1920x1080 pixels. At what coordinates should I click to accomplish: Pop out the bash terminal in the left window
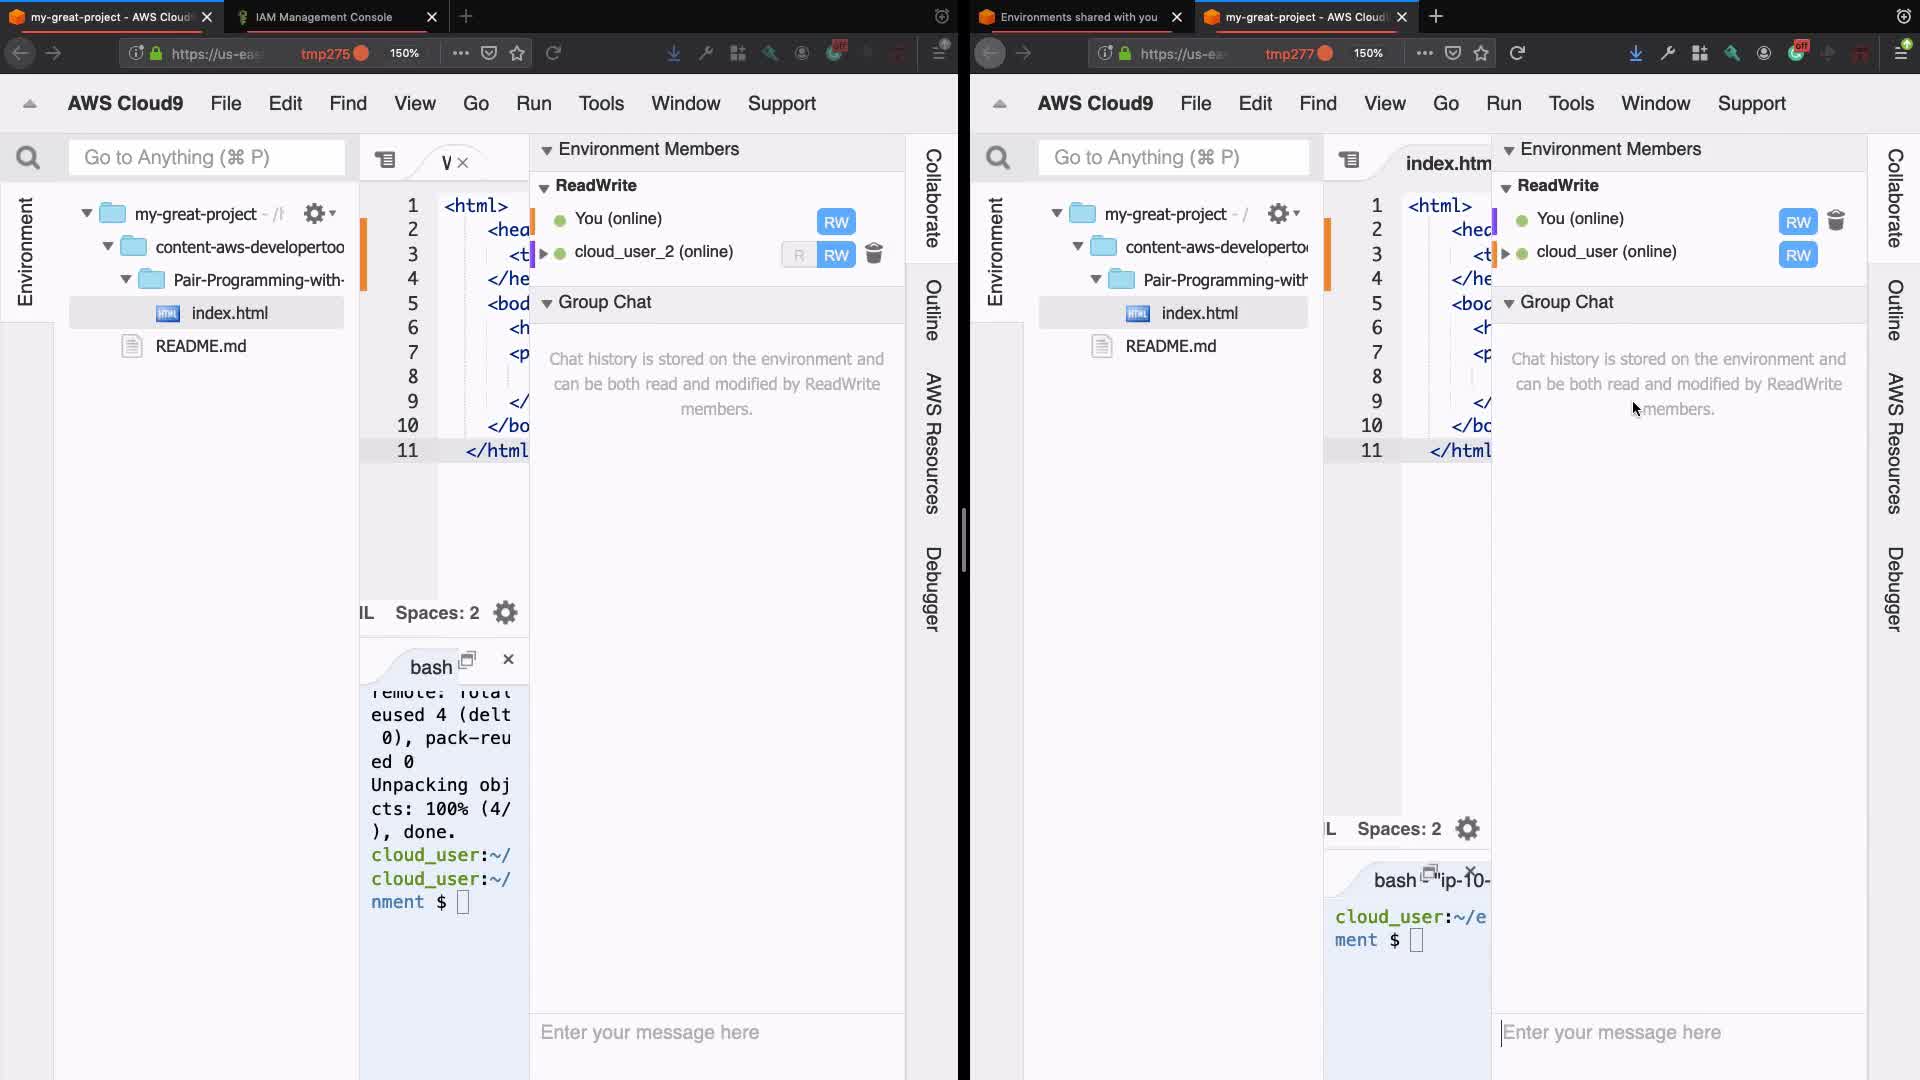point(467,660)
